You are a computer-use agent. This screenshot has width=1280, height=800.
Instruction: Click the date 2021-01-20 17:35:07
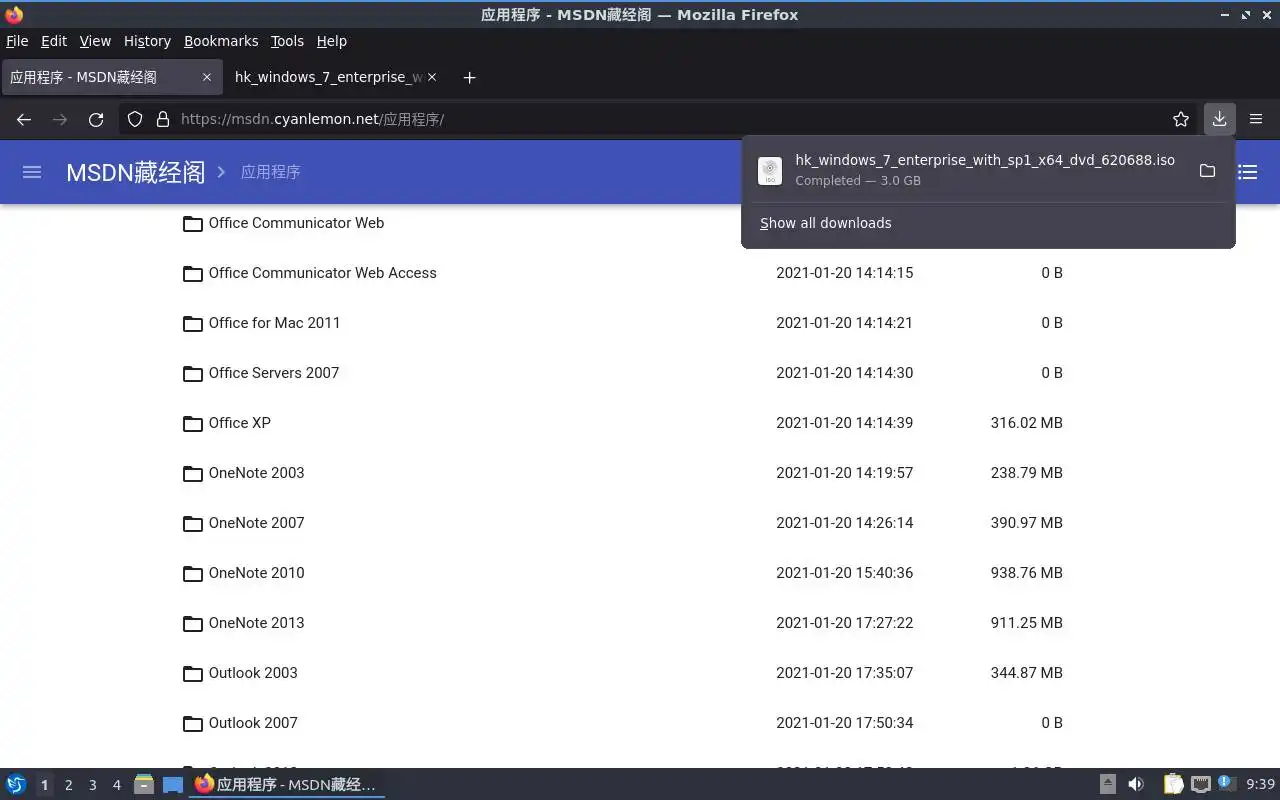[844, 673]
